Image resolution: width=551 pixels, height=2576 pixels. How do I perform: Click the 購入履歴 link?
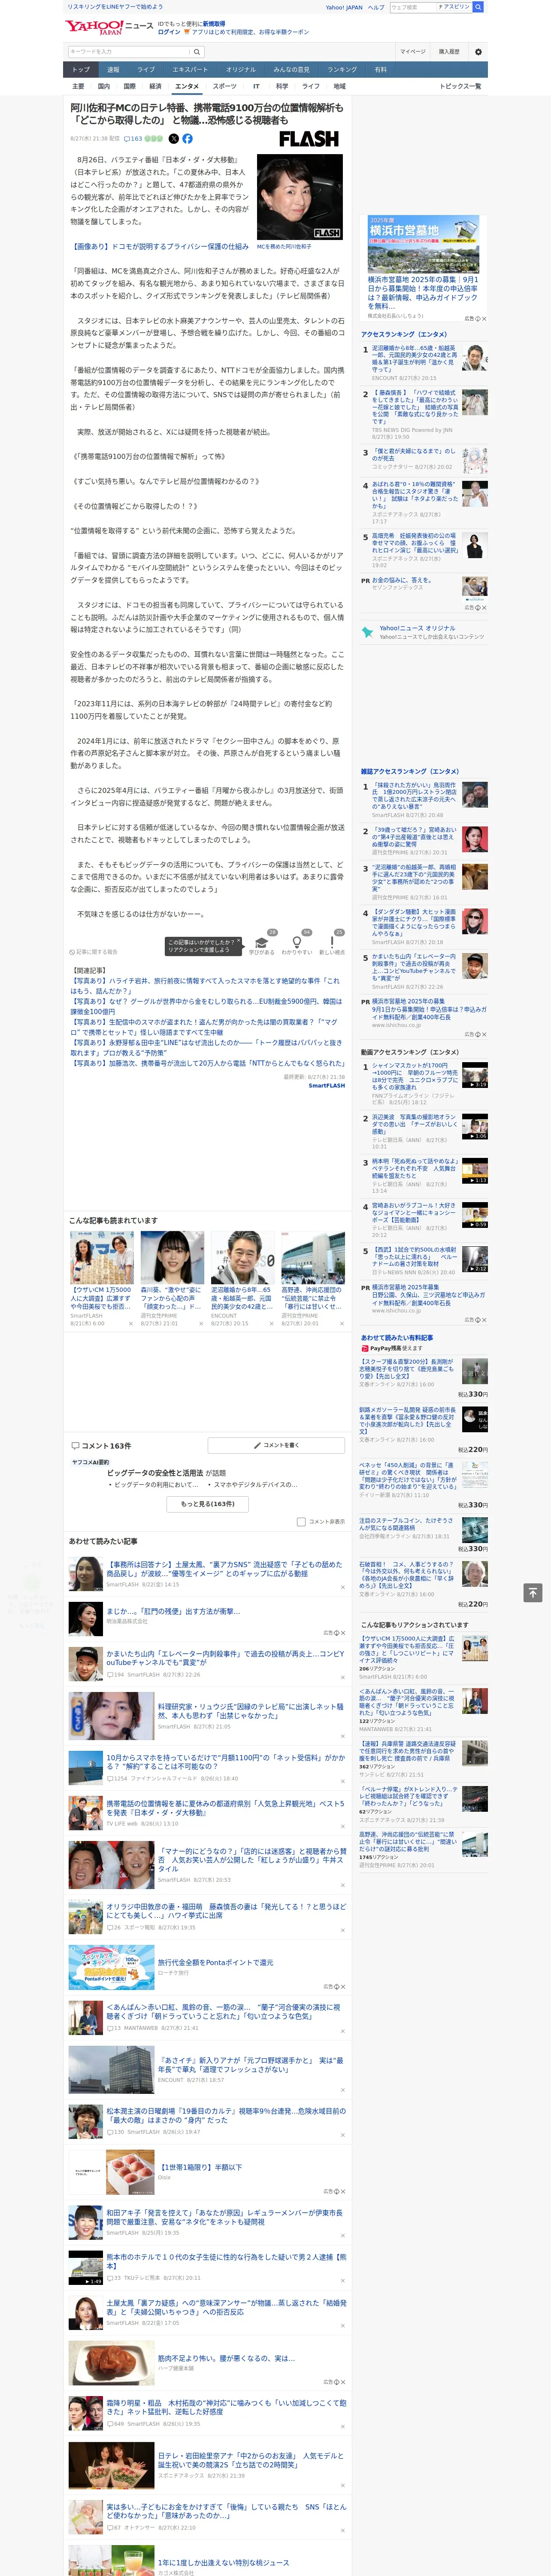click(x=449, y=51)
